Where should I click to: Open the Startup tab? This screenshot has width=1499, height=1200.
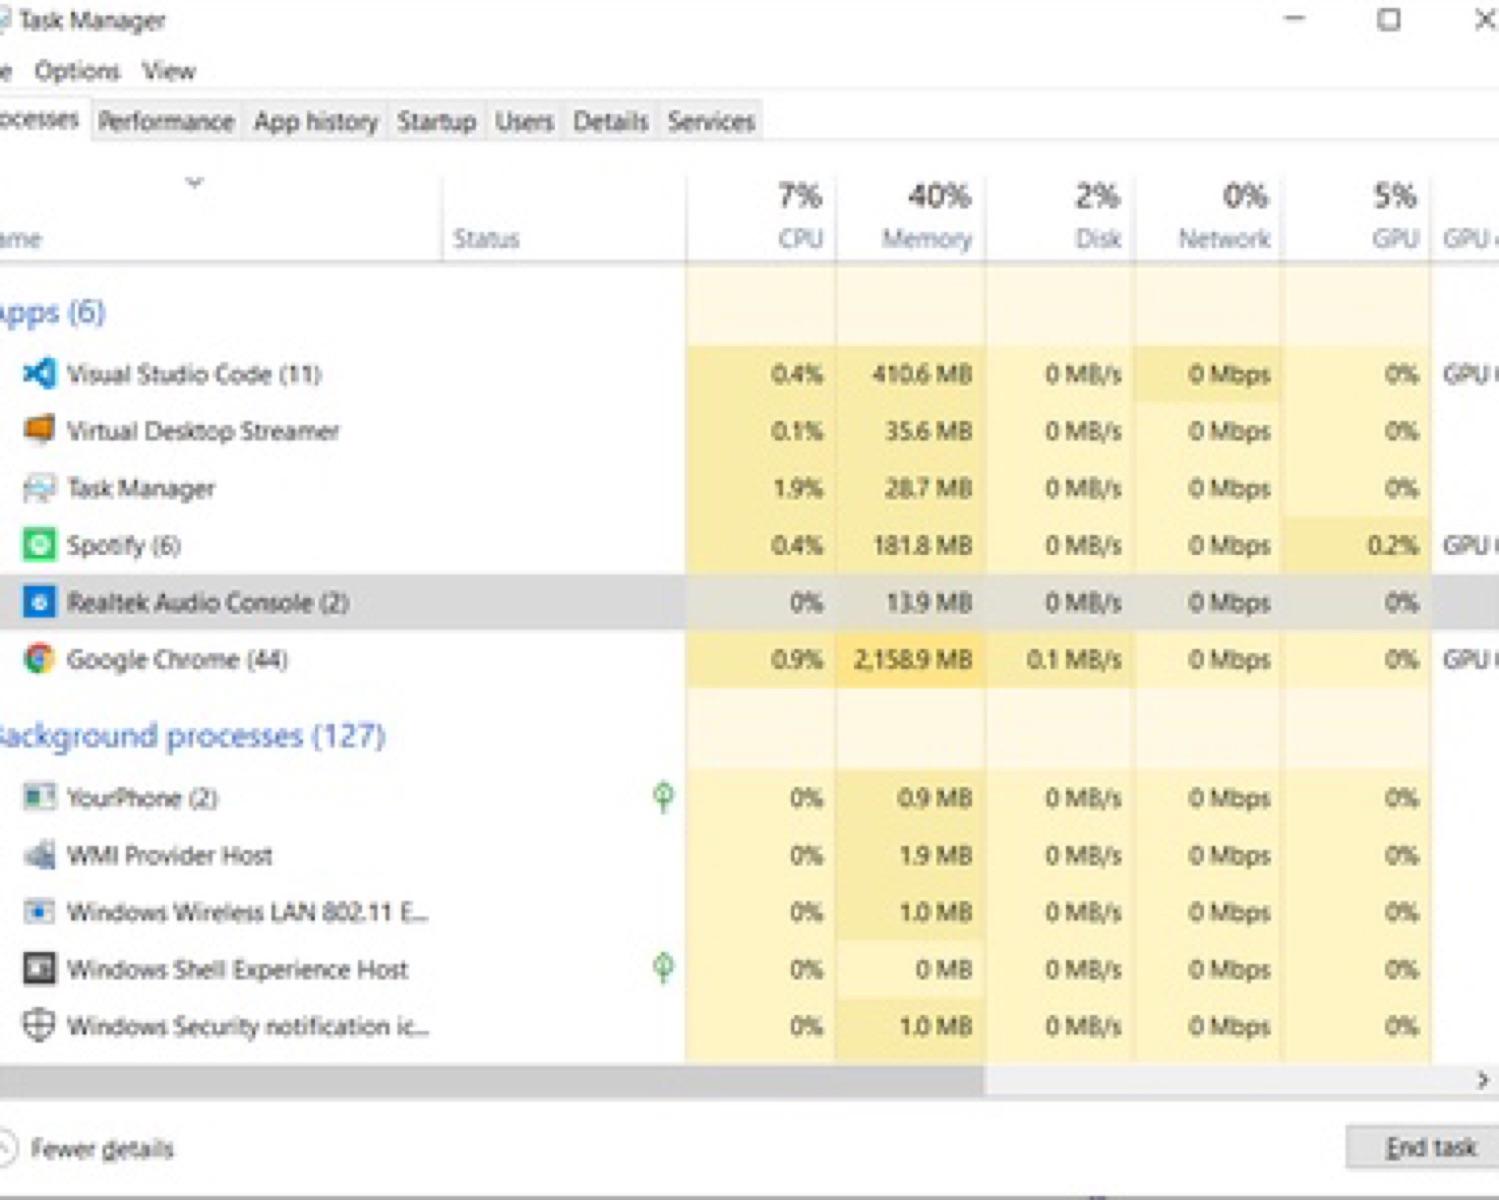pyautogui.click(x=437, y=121)
